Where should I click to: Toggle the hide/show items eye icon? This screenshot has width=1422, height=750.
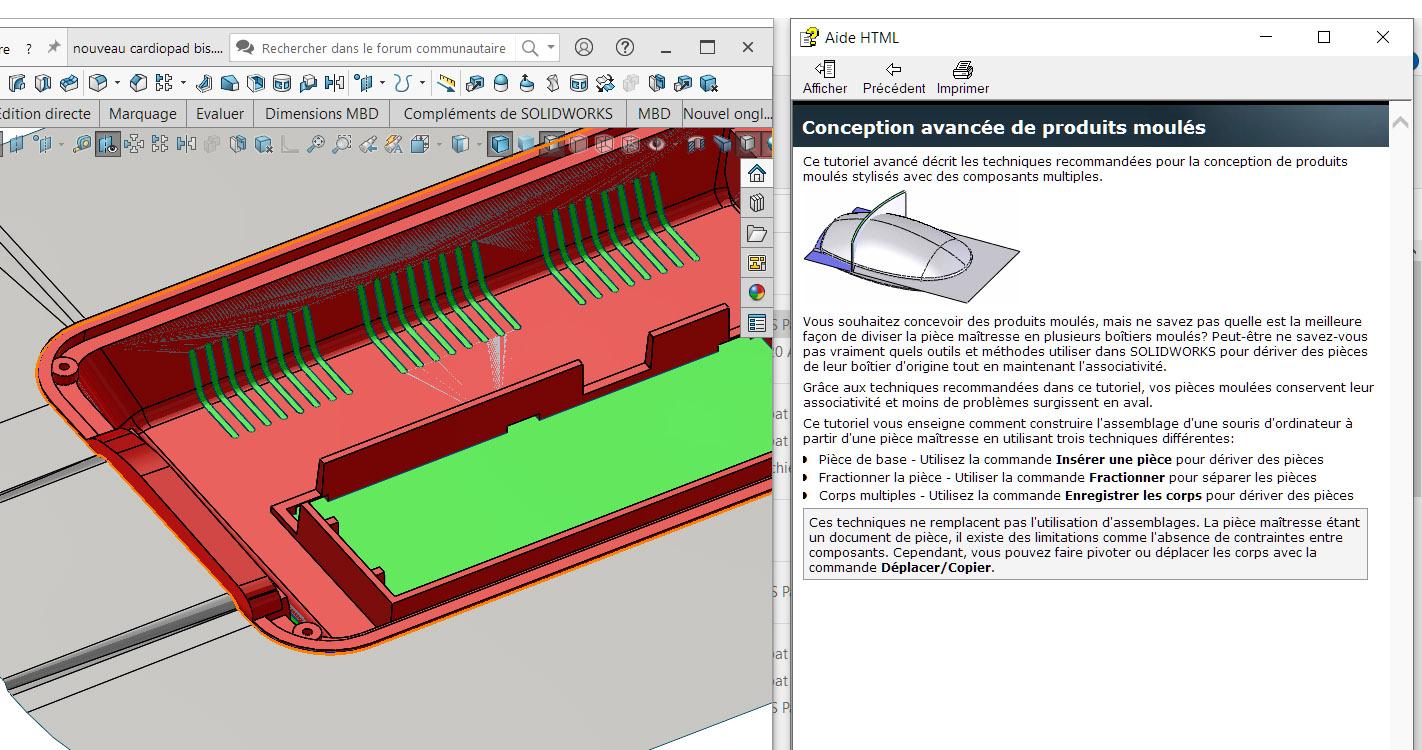click(x=656, y=144)
